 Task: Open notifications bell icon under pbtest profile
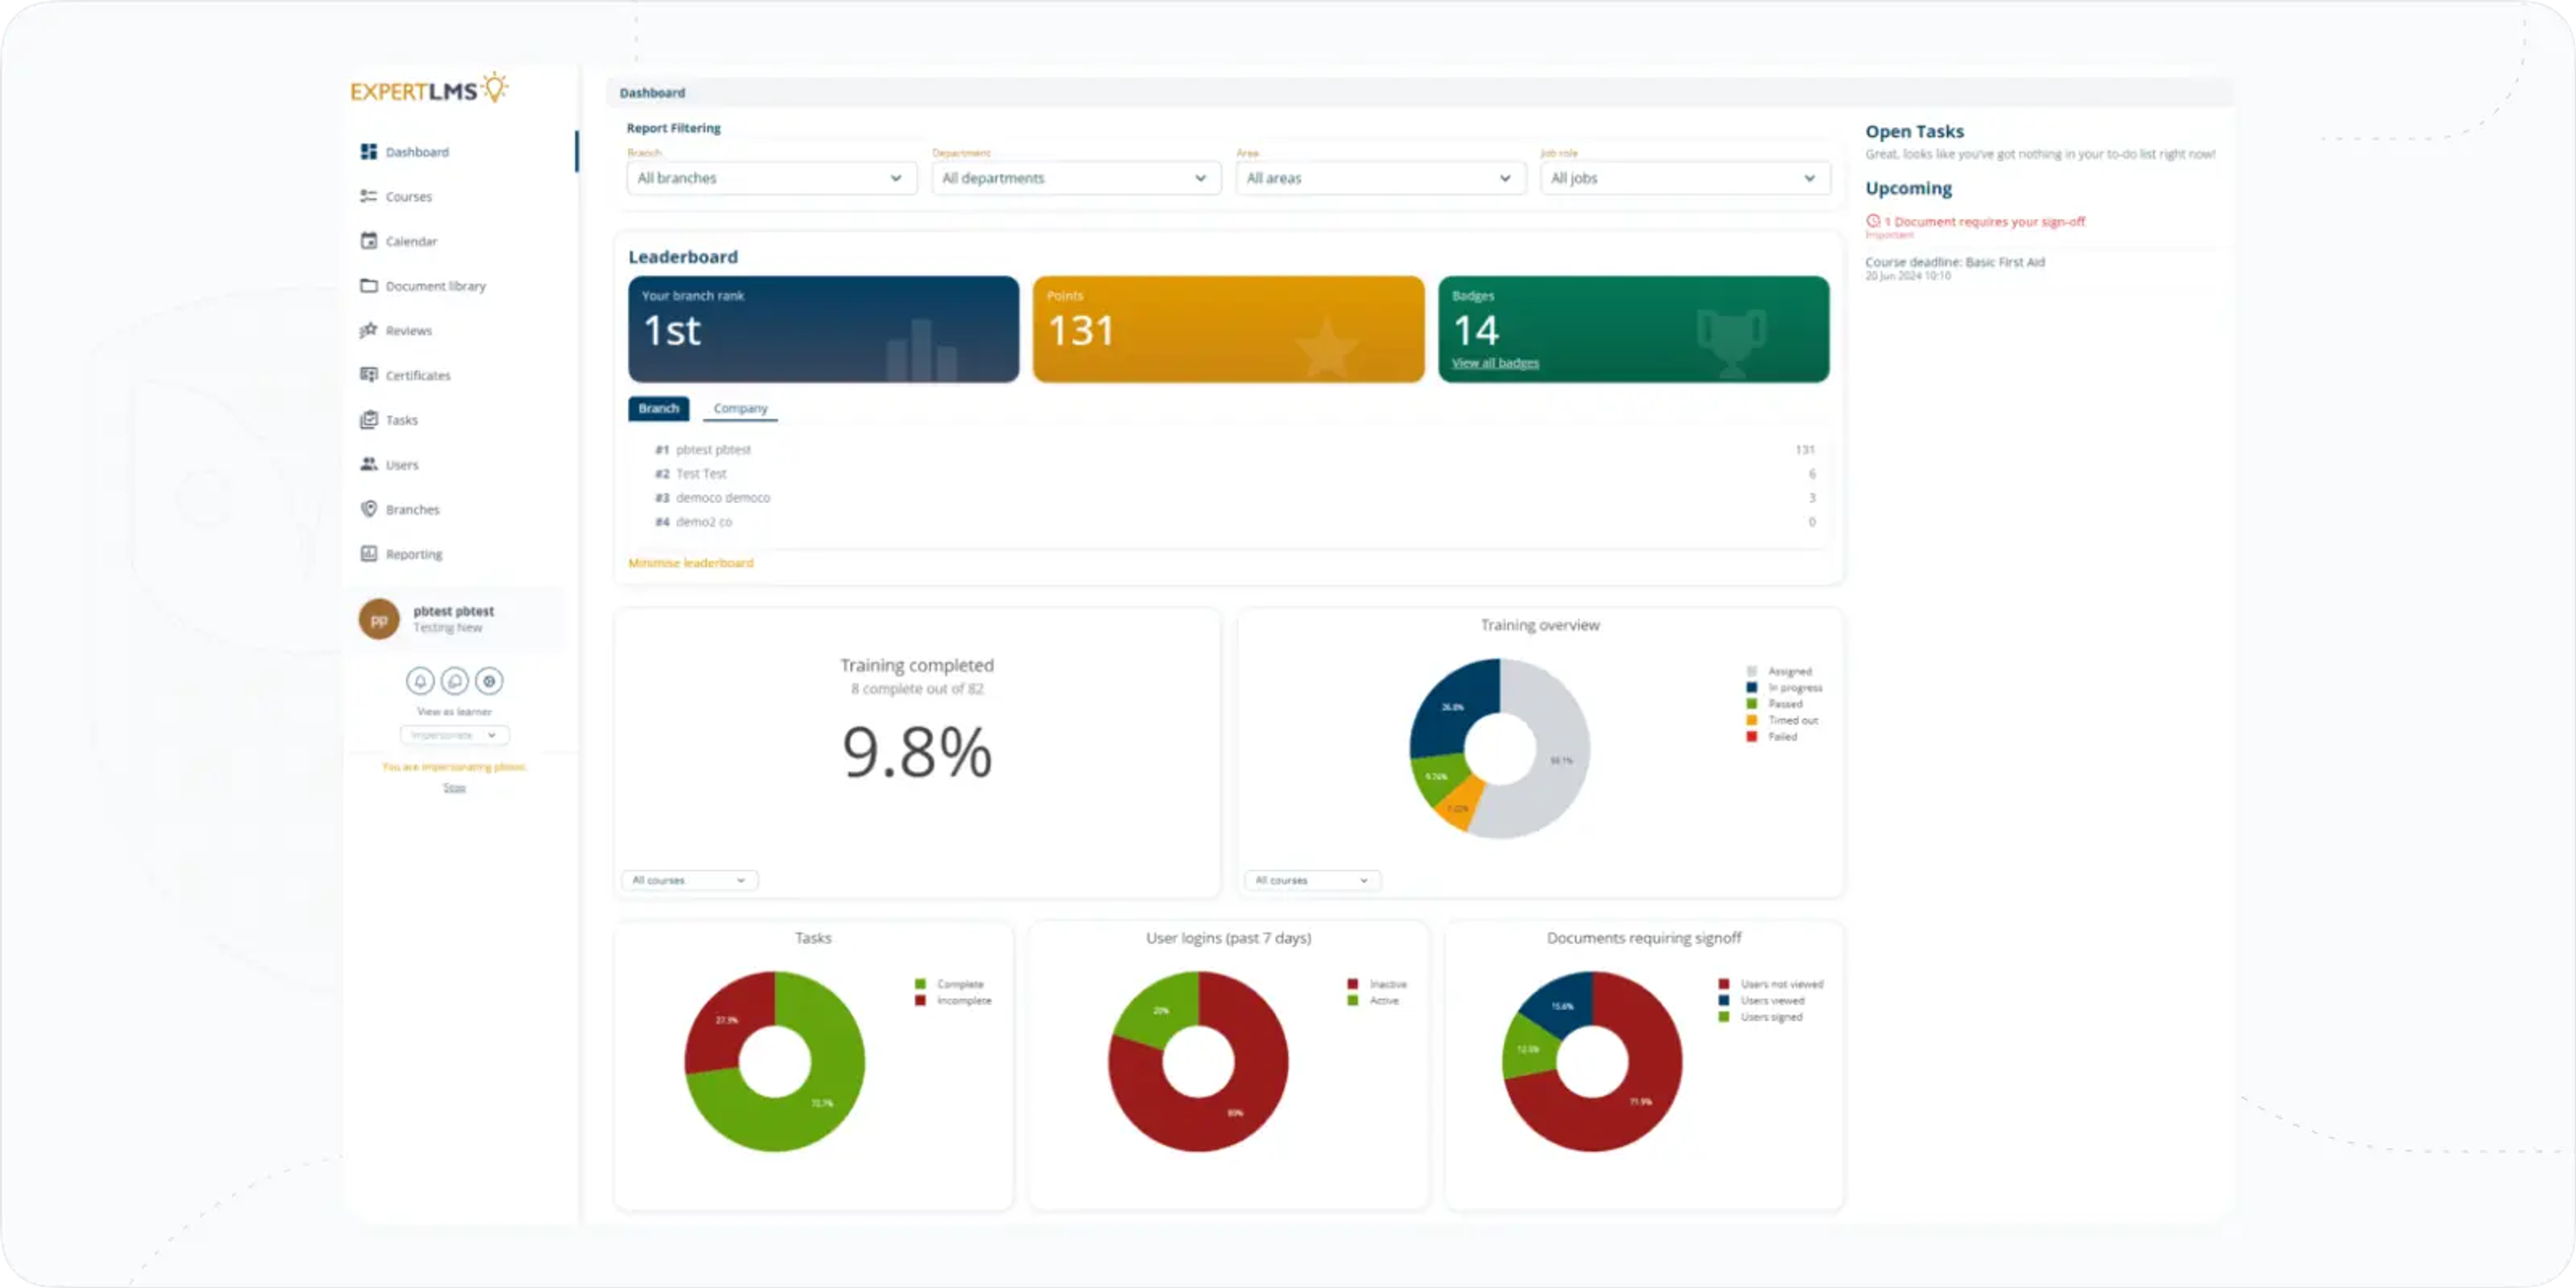pyautogui.click(x=420, y=681)
